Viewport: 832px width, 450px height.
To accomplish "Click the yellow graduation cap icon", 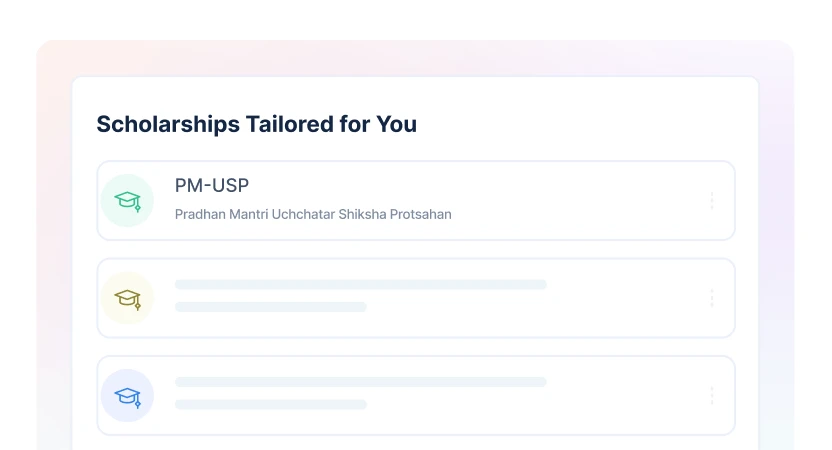I will 127,298.
